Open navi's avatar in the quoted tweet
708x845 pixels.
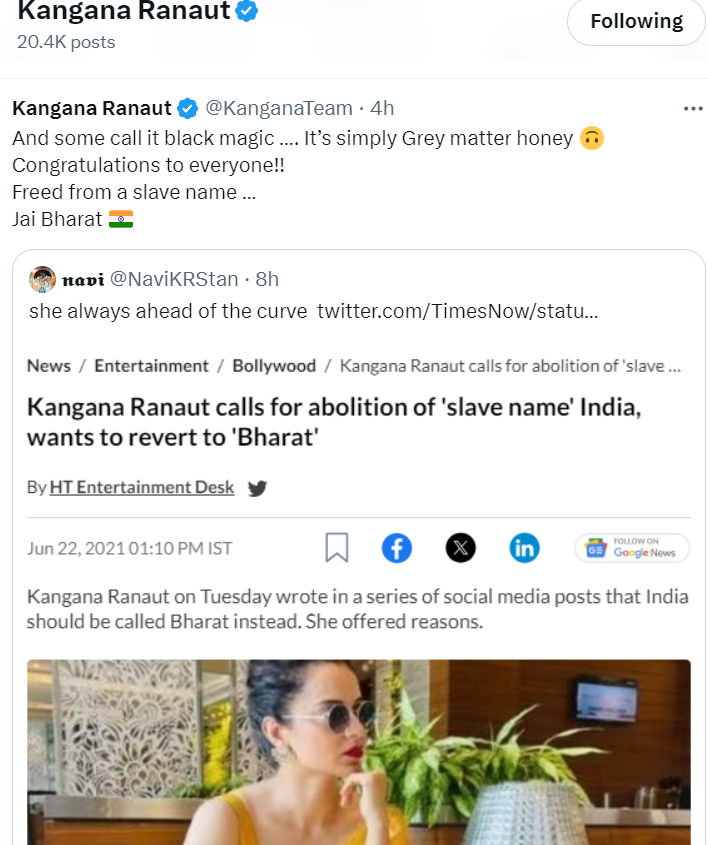pos(42,279)
